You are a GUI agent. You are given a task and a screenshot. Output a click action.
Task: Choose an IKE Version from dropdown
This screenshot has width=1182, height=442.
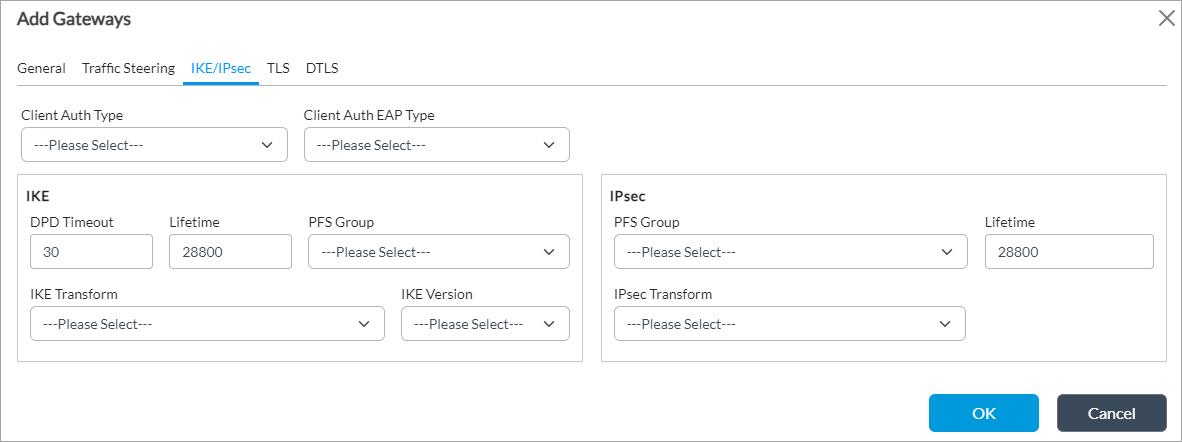tap(484, 324)
